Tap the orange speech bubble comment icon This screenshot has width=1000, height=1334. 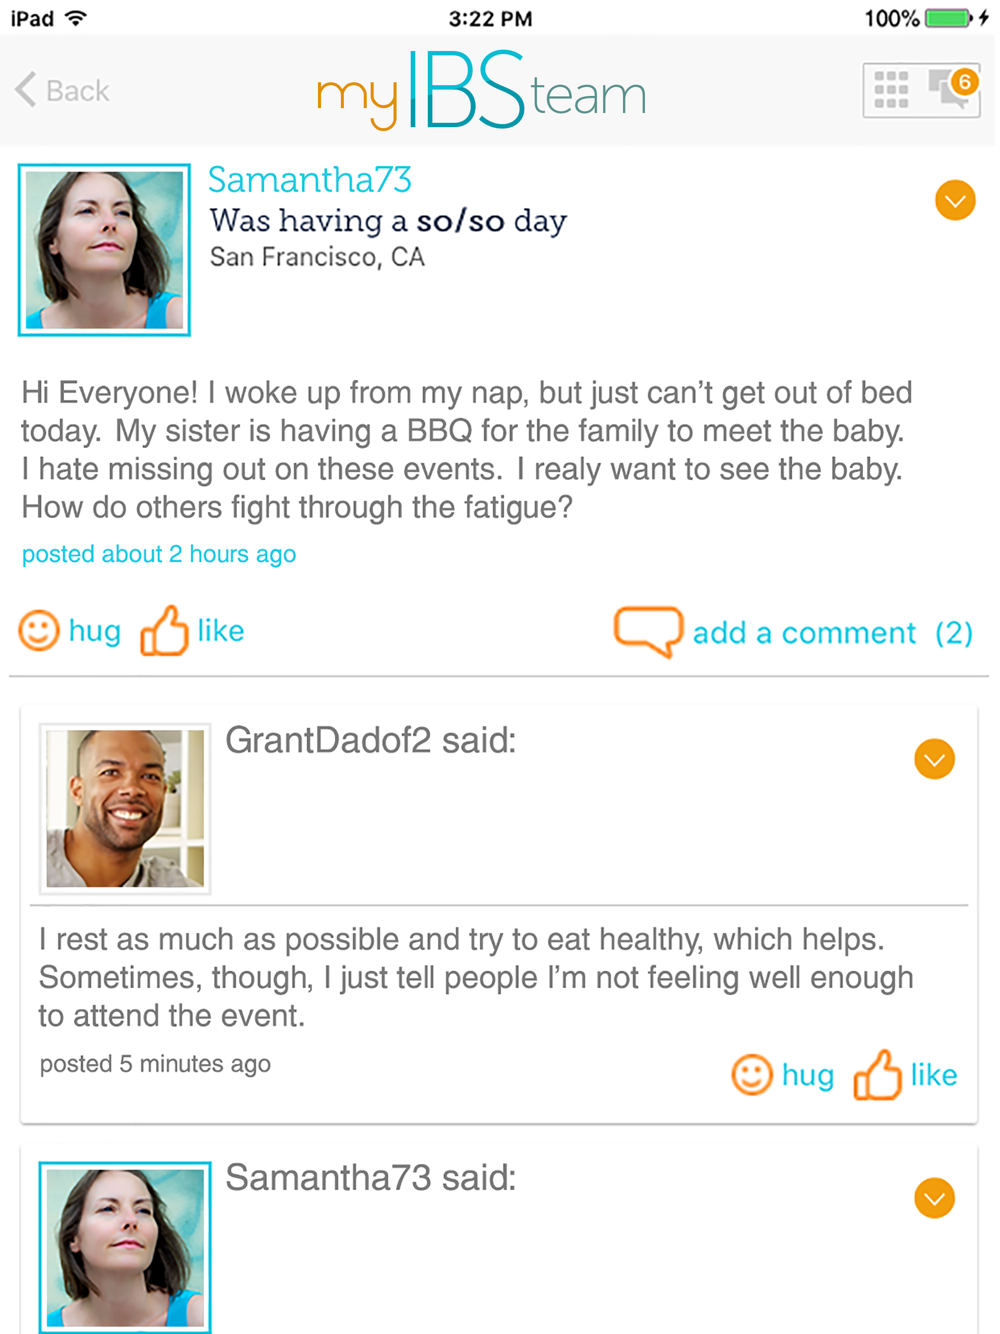coord(648,631)
